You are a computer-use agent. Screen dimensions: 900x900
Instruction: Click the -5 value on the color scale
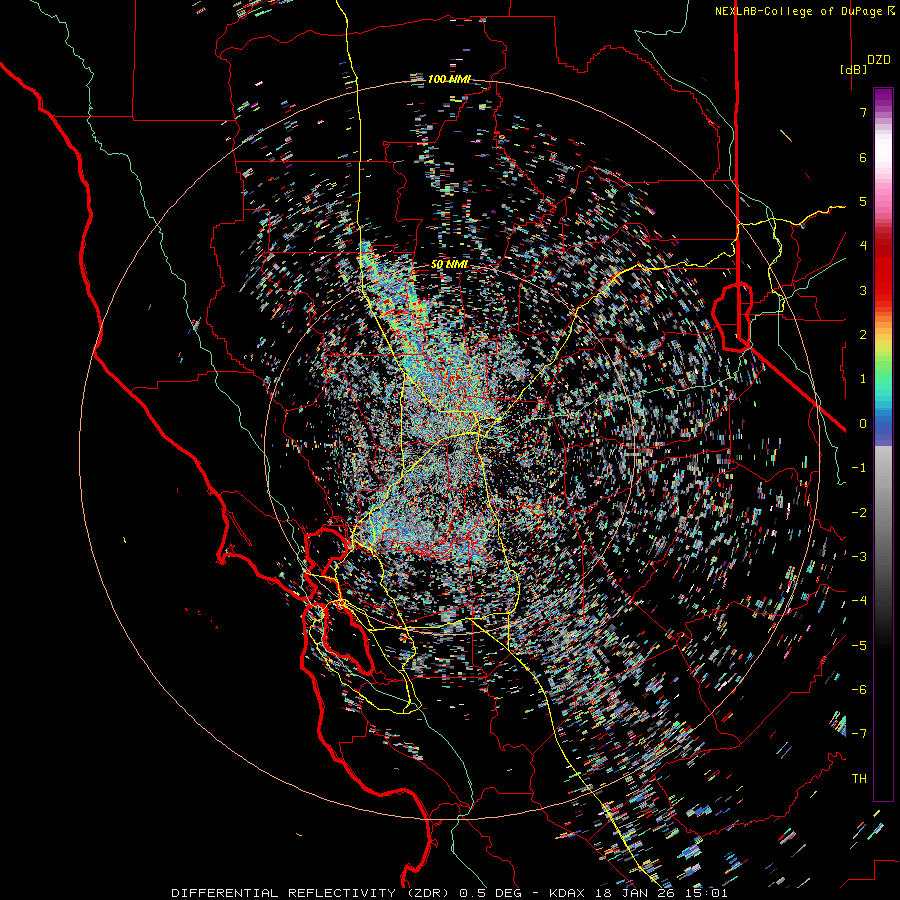tap(859, 646)
